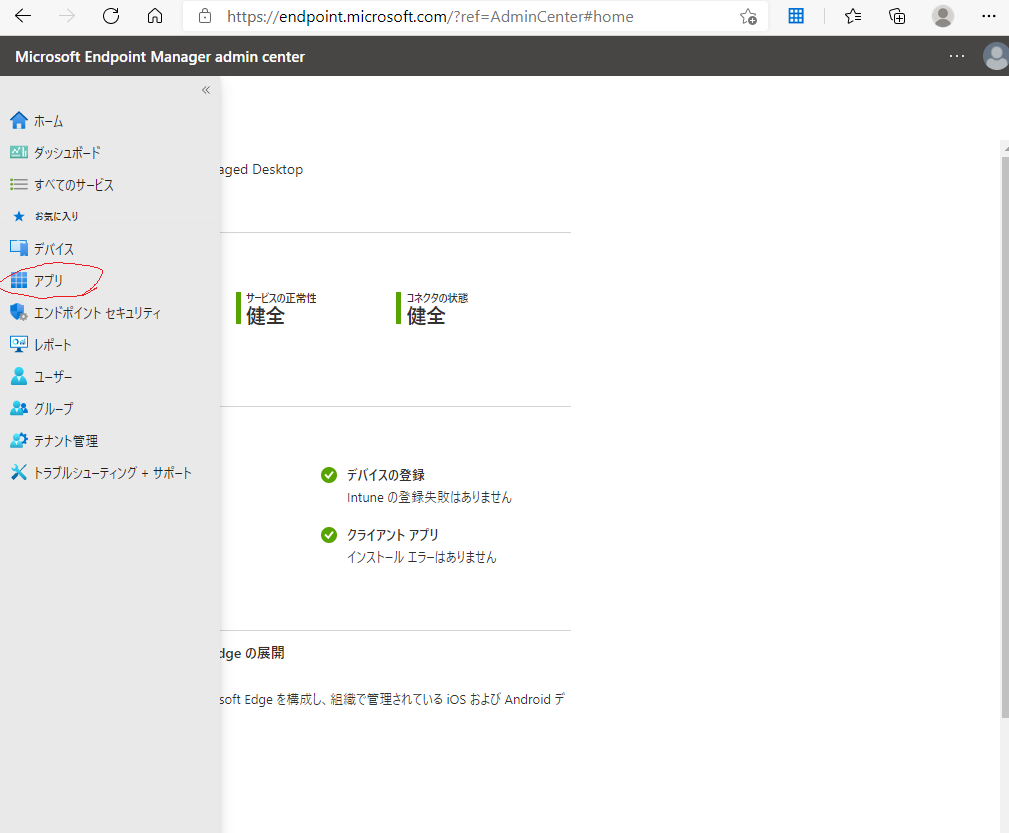Screen dimensions: 1009x833
Task: Click the デバイス monitor icon
Action: 19,248
